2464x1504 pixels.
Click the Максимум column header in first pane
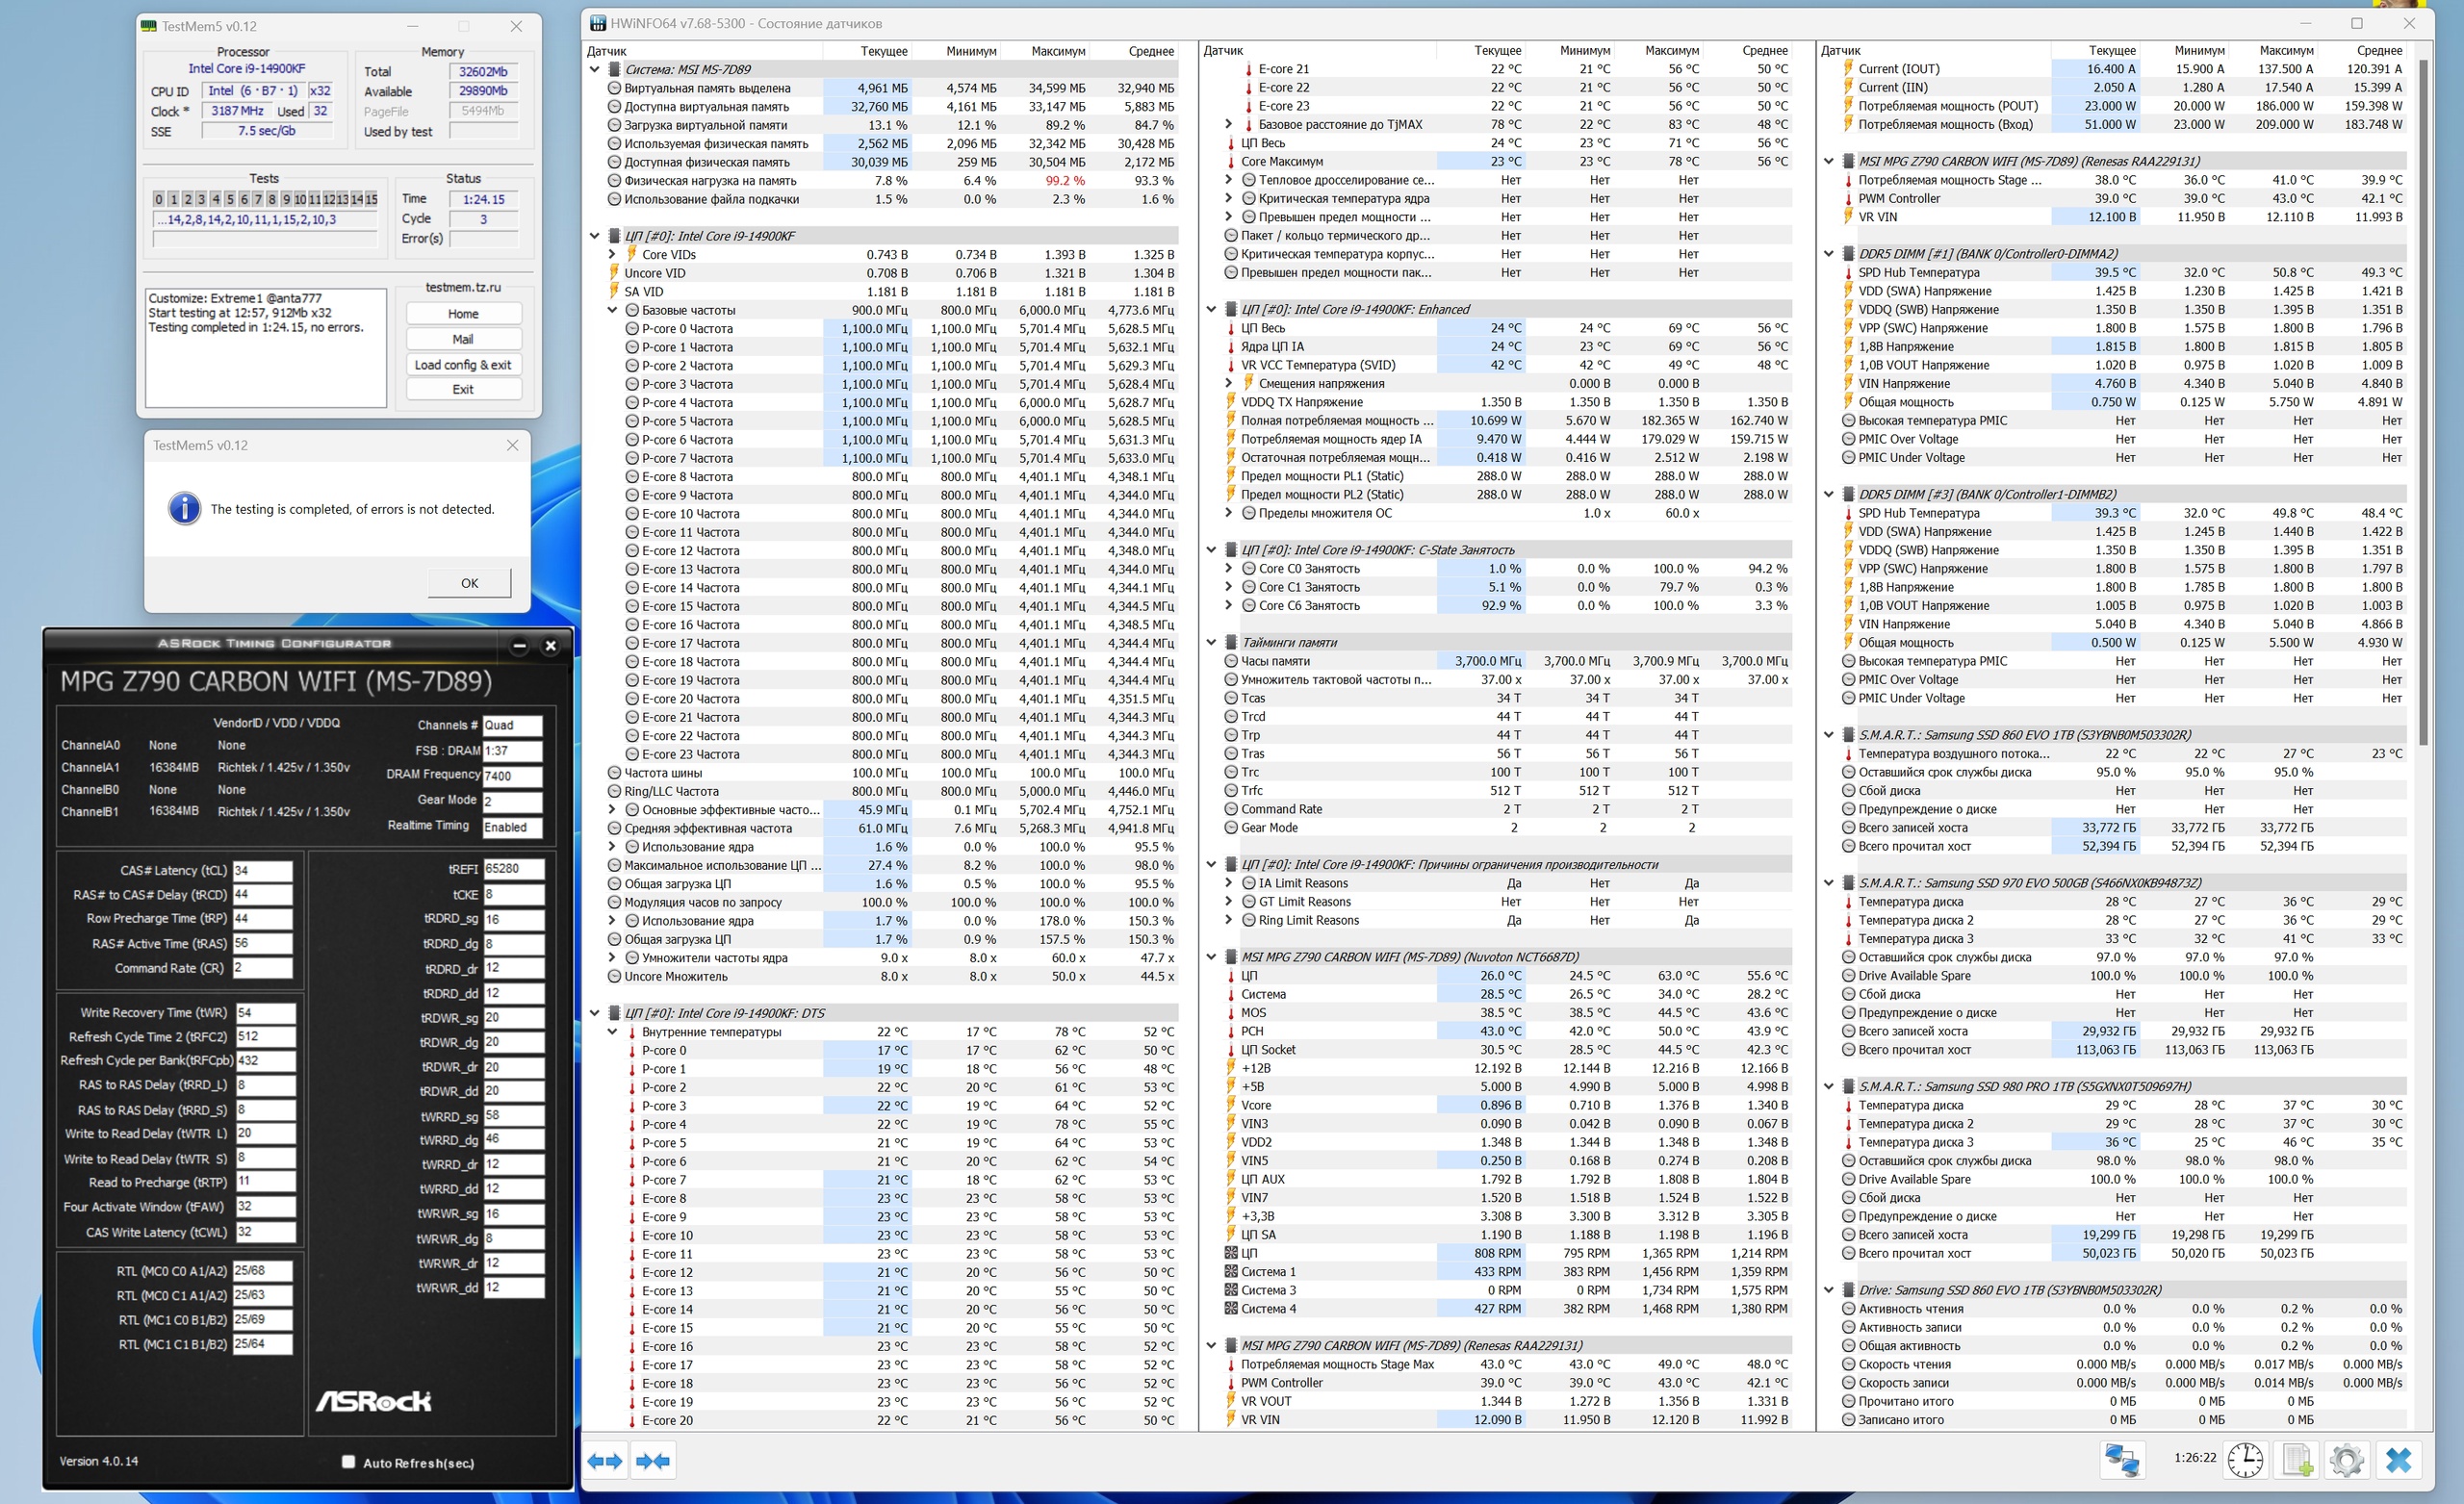pyautogui.click(x=1057, y=51)
